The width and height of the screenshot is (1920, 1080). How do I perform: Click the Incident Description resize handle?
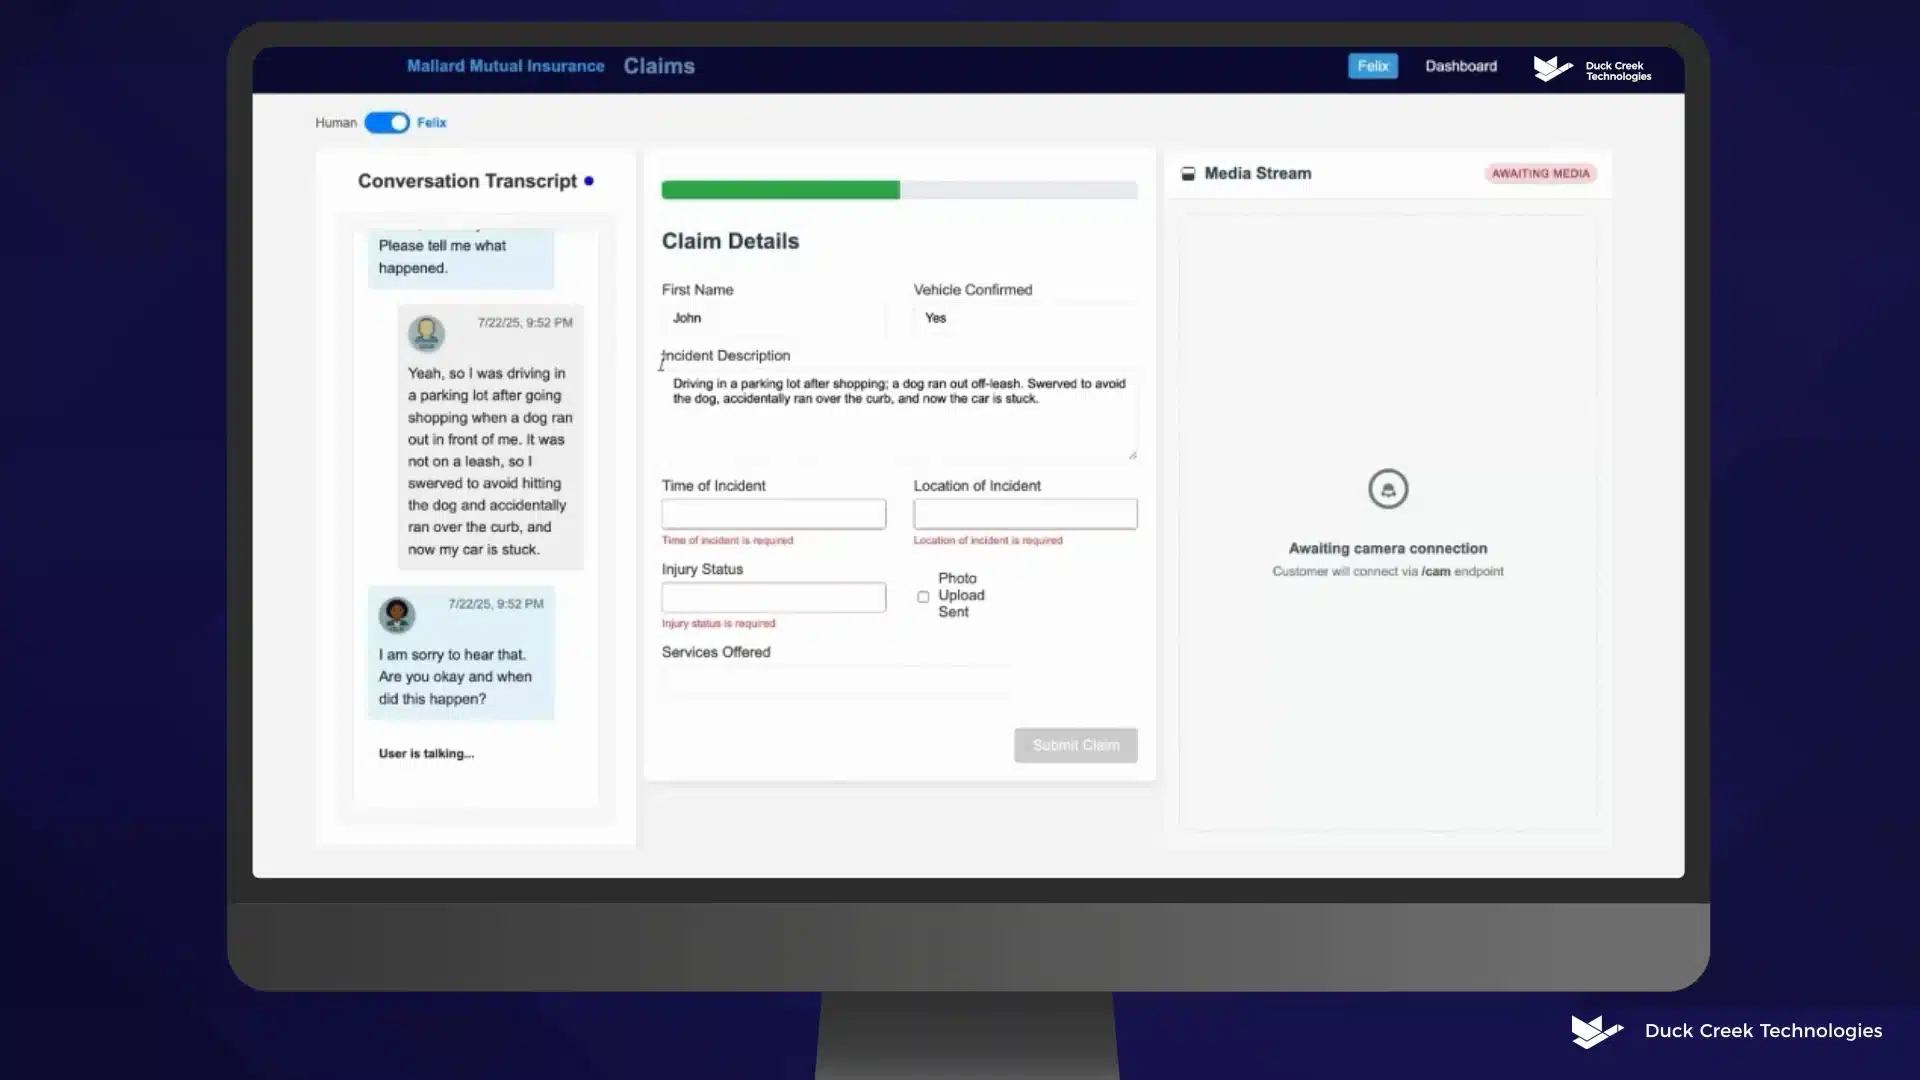coord(1132,455)
